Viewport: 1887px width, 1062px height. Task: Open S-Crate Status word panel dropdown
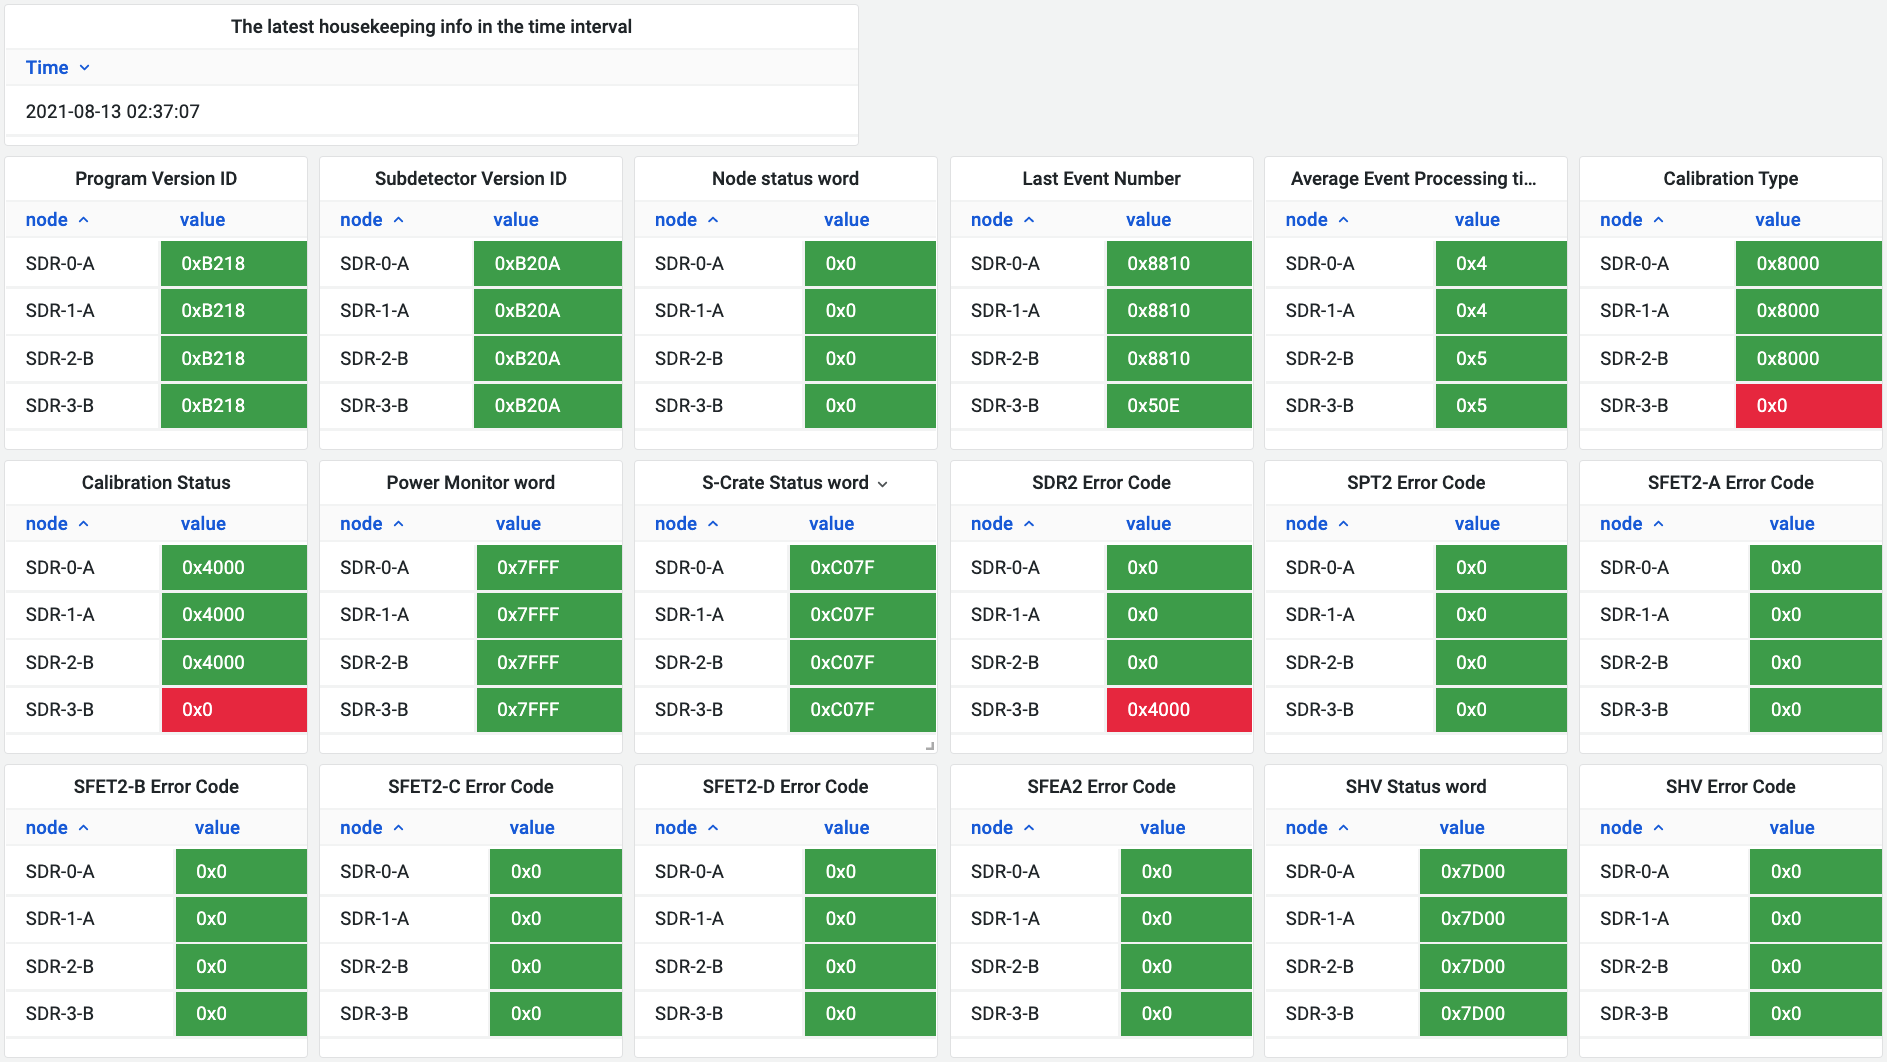(x=883, y=484)
